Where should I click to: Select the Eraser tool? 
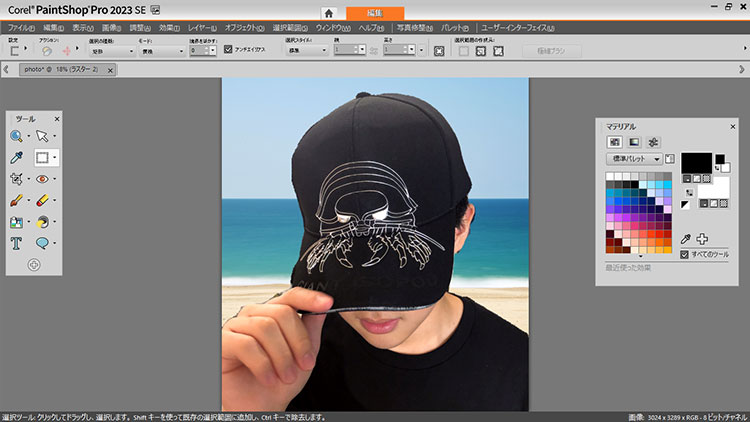pos(43,200)
